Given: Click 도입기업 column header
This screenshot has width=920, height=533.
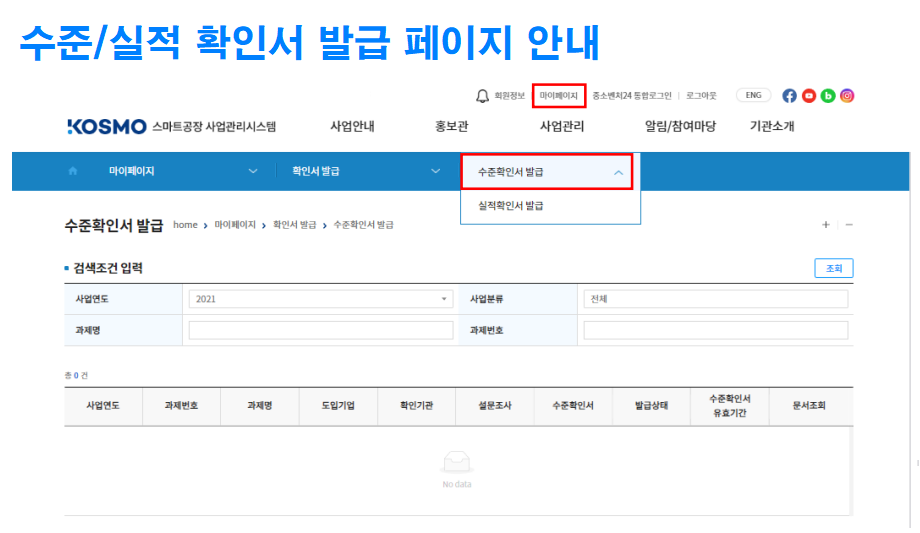Looking at the screenshot, I should (338, 406).
